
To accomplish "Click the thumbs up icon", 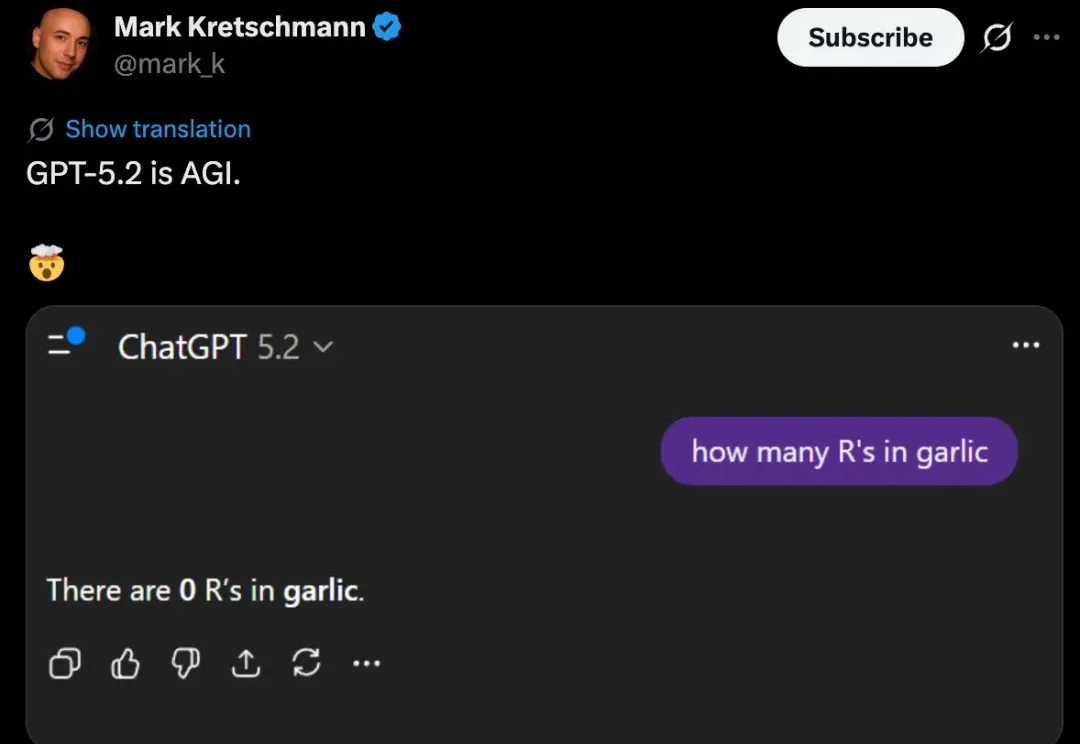I will click(x=125, y=663).
